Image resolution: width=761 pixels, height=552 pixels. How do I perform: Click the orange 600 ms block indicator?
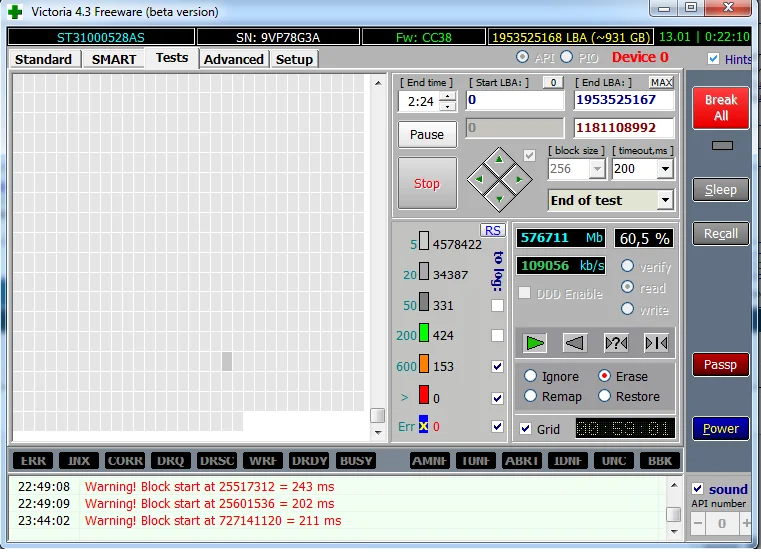(x=424, y=366)
